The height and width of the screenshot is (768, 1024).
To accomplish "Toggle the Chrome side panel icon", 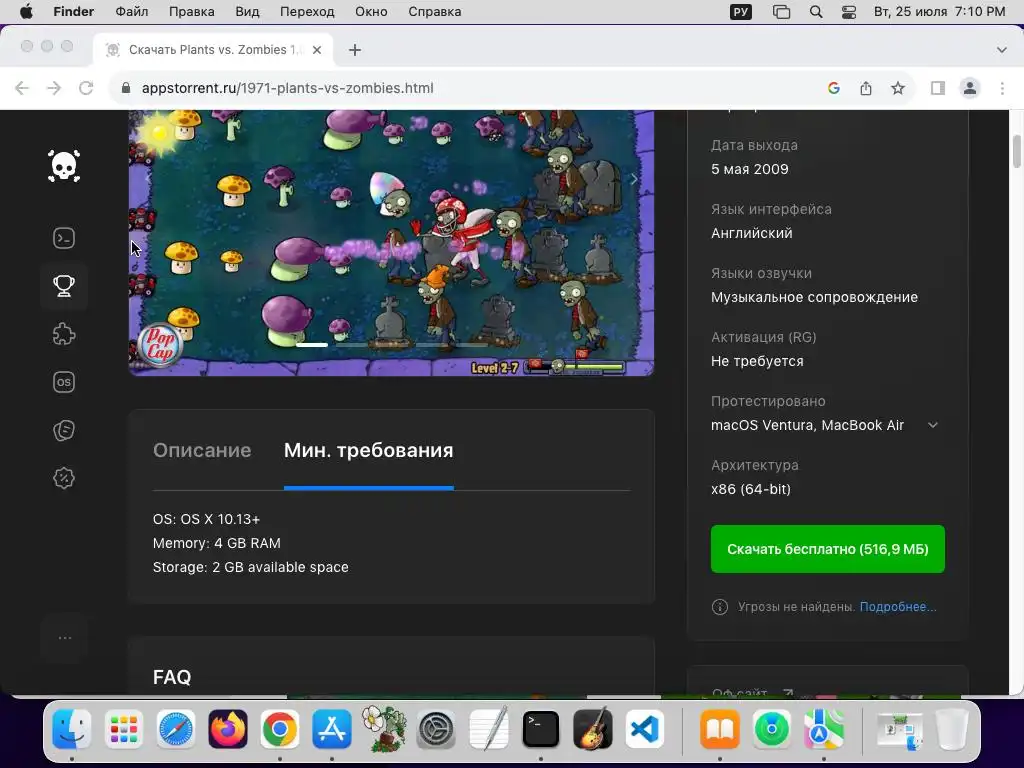I will [938, 88].
